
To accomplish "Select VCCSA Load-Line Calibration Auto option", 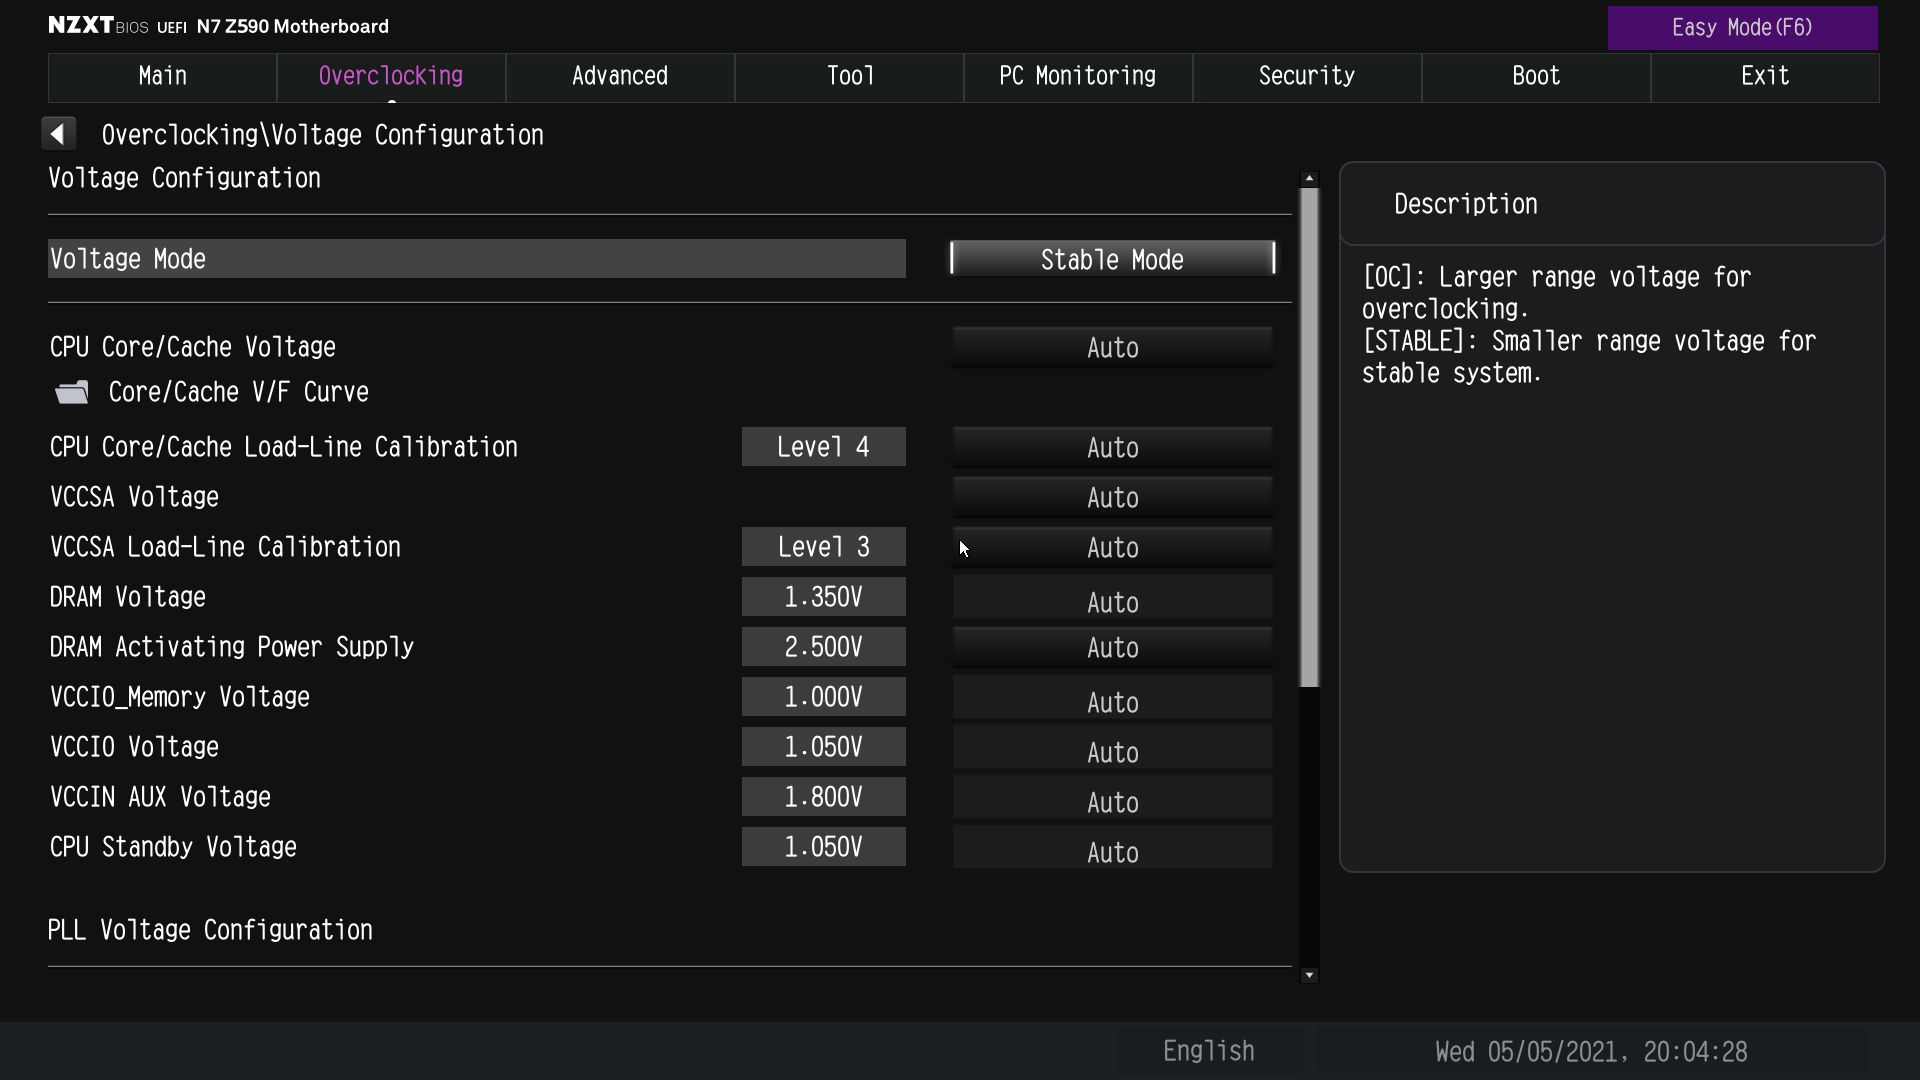I will point(1112,548).
